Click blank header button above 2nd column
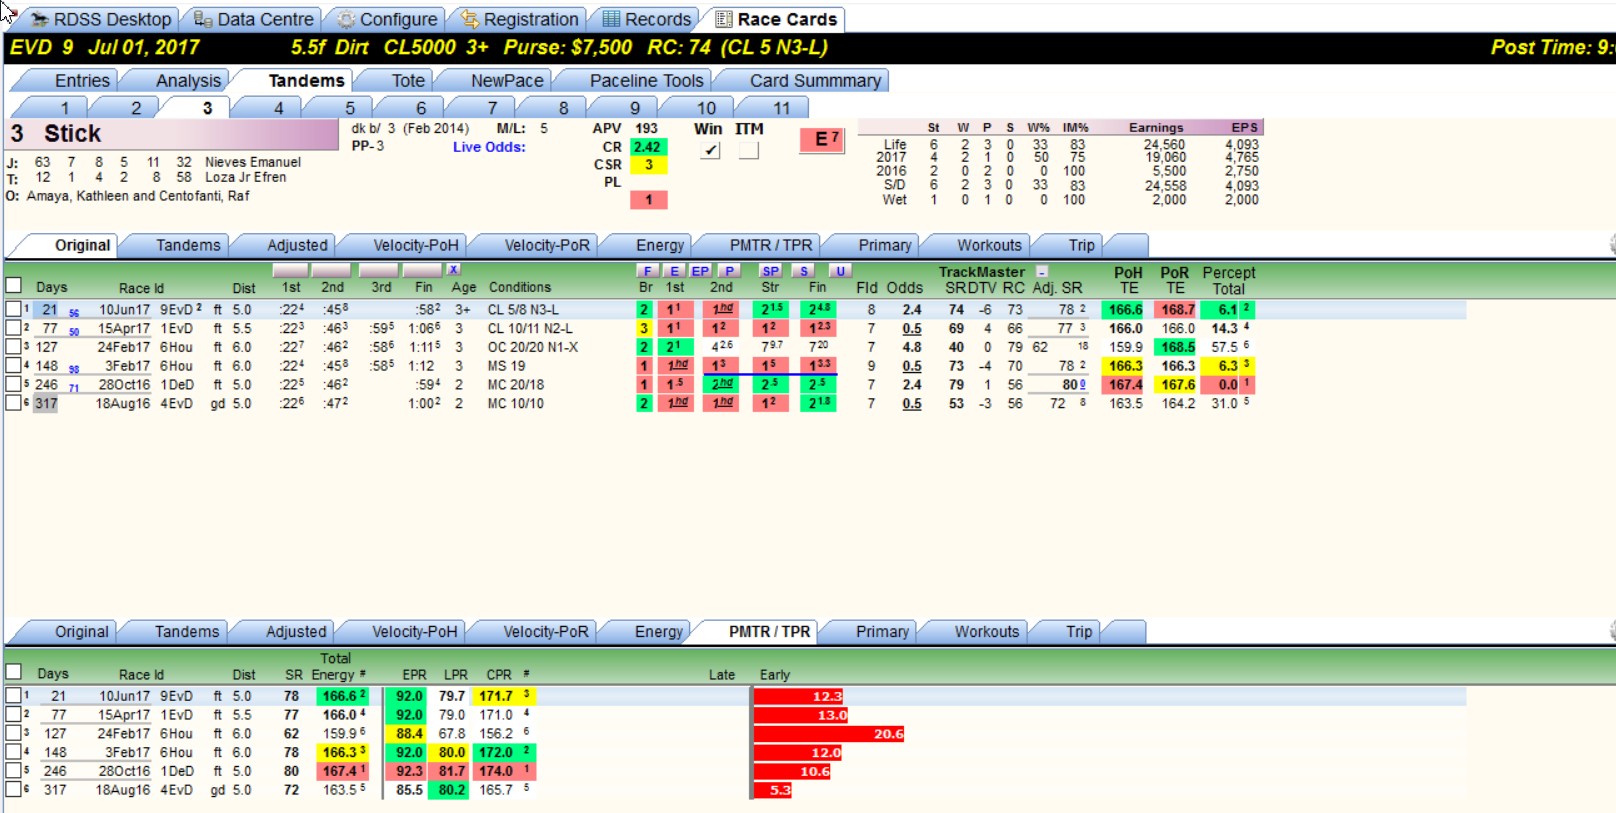 tap(331, 270)
